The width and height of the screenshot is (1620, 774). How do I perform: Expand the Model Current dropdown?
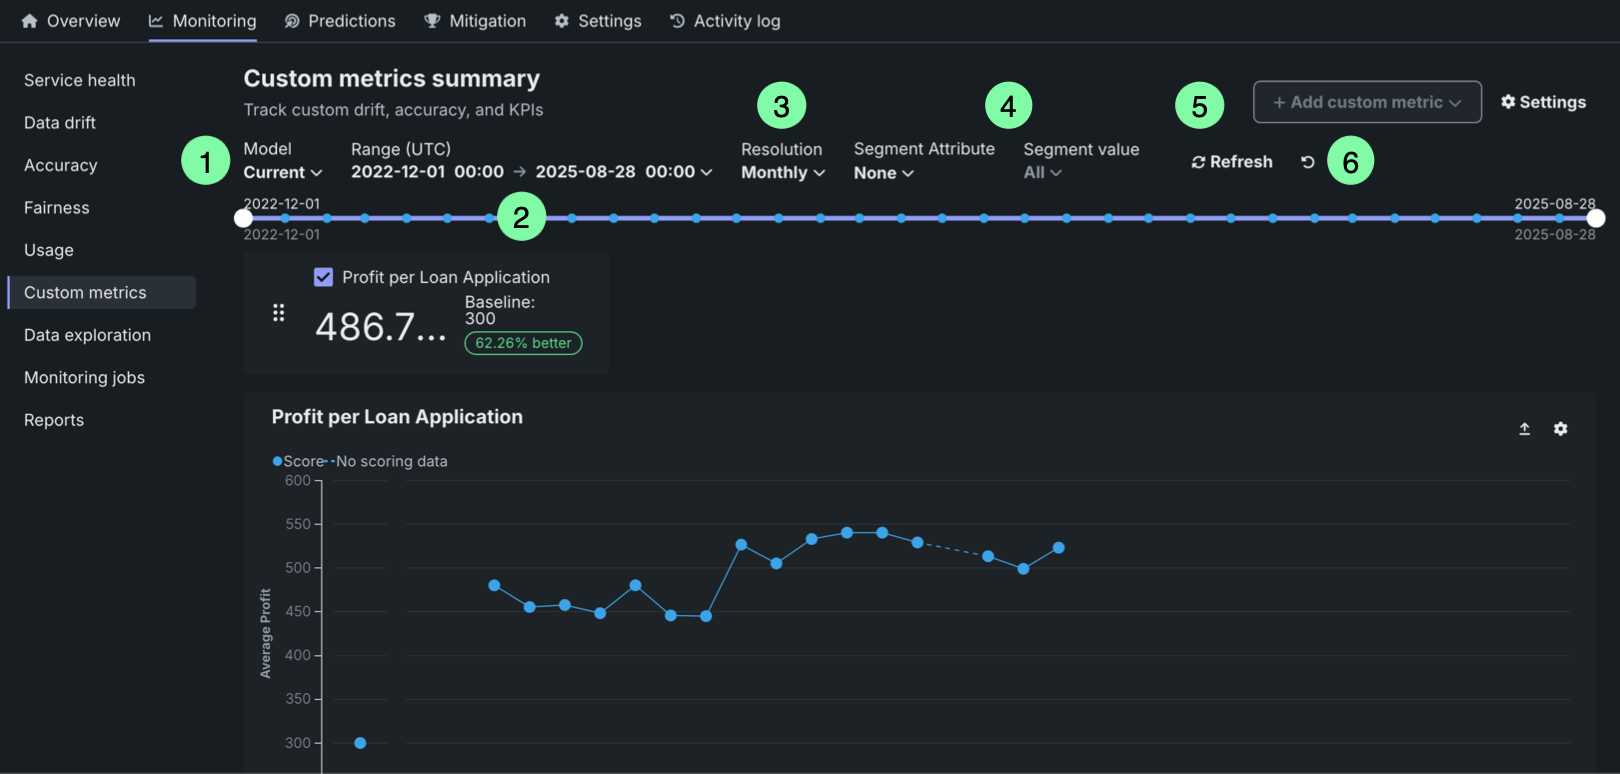pos(283,172)
